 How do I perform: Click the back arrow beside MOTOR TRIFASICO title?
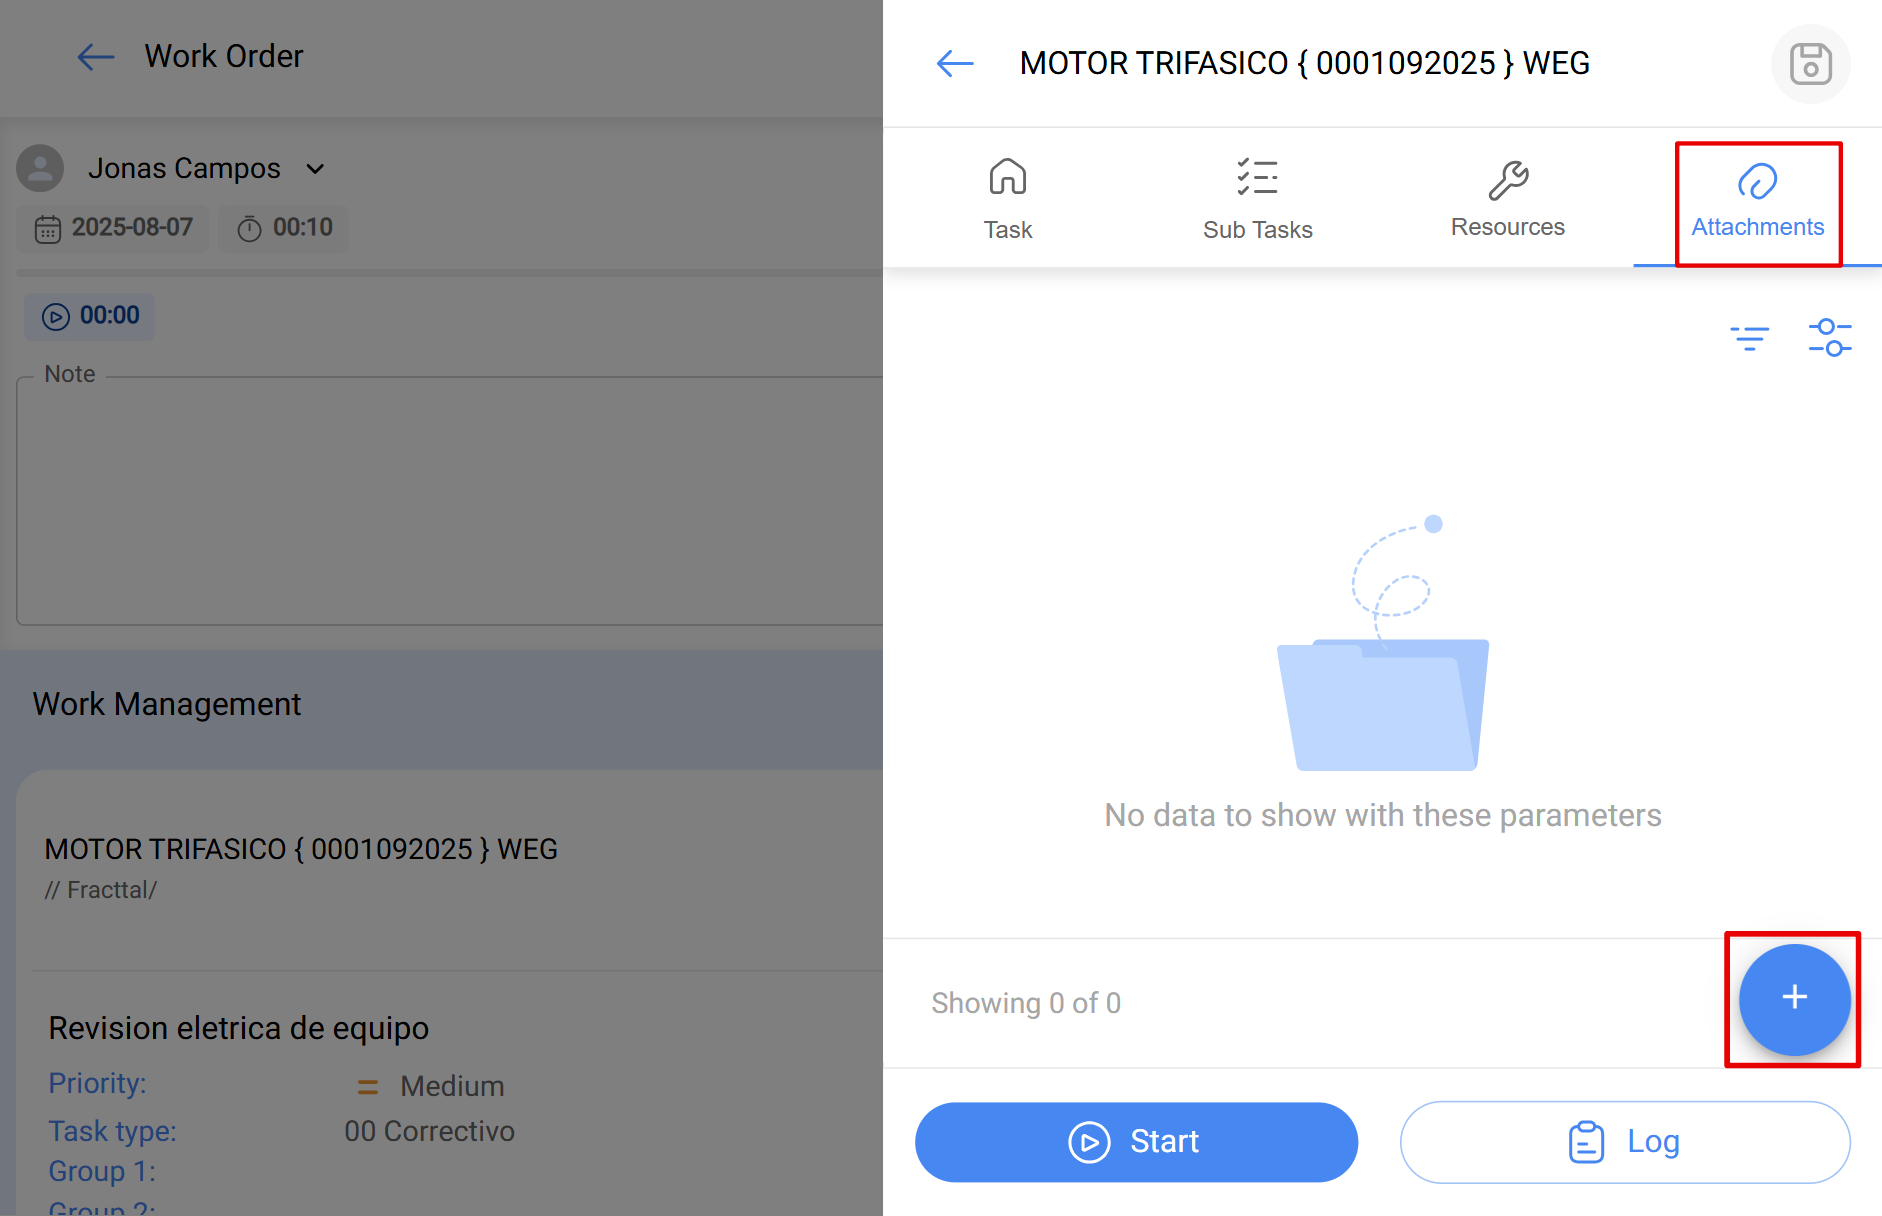[954, 63]
